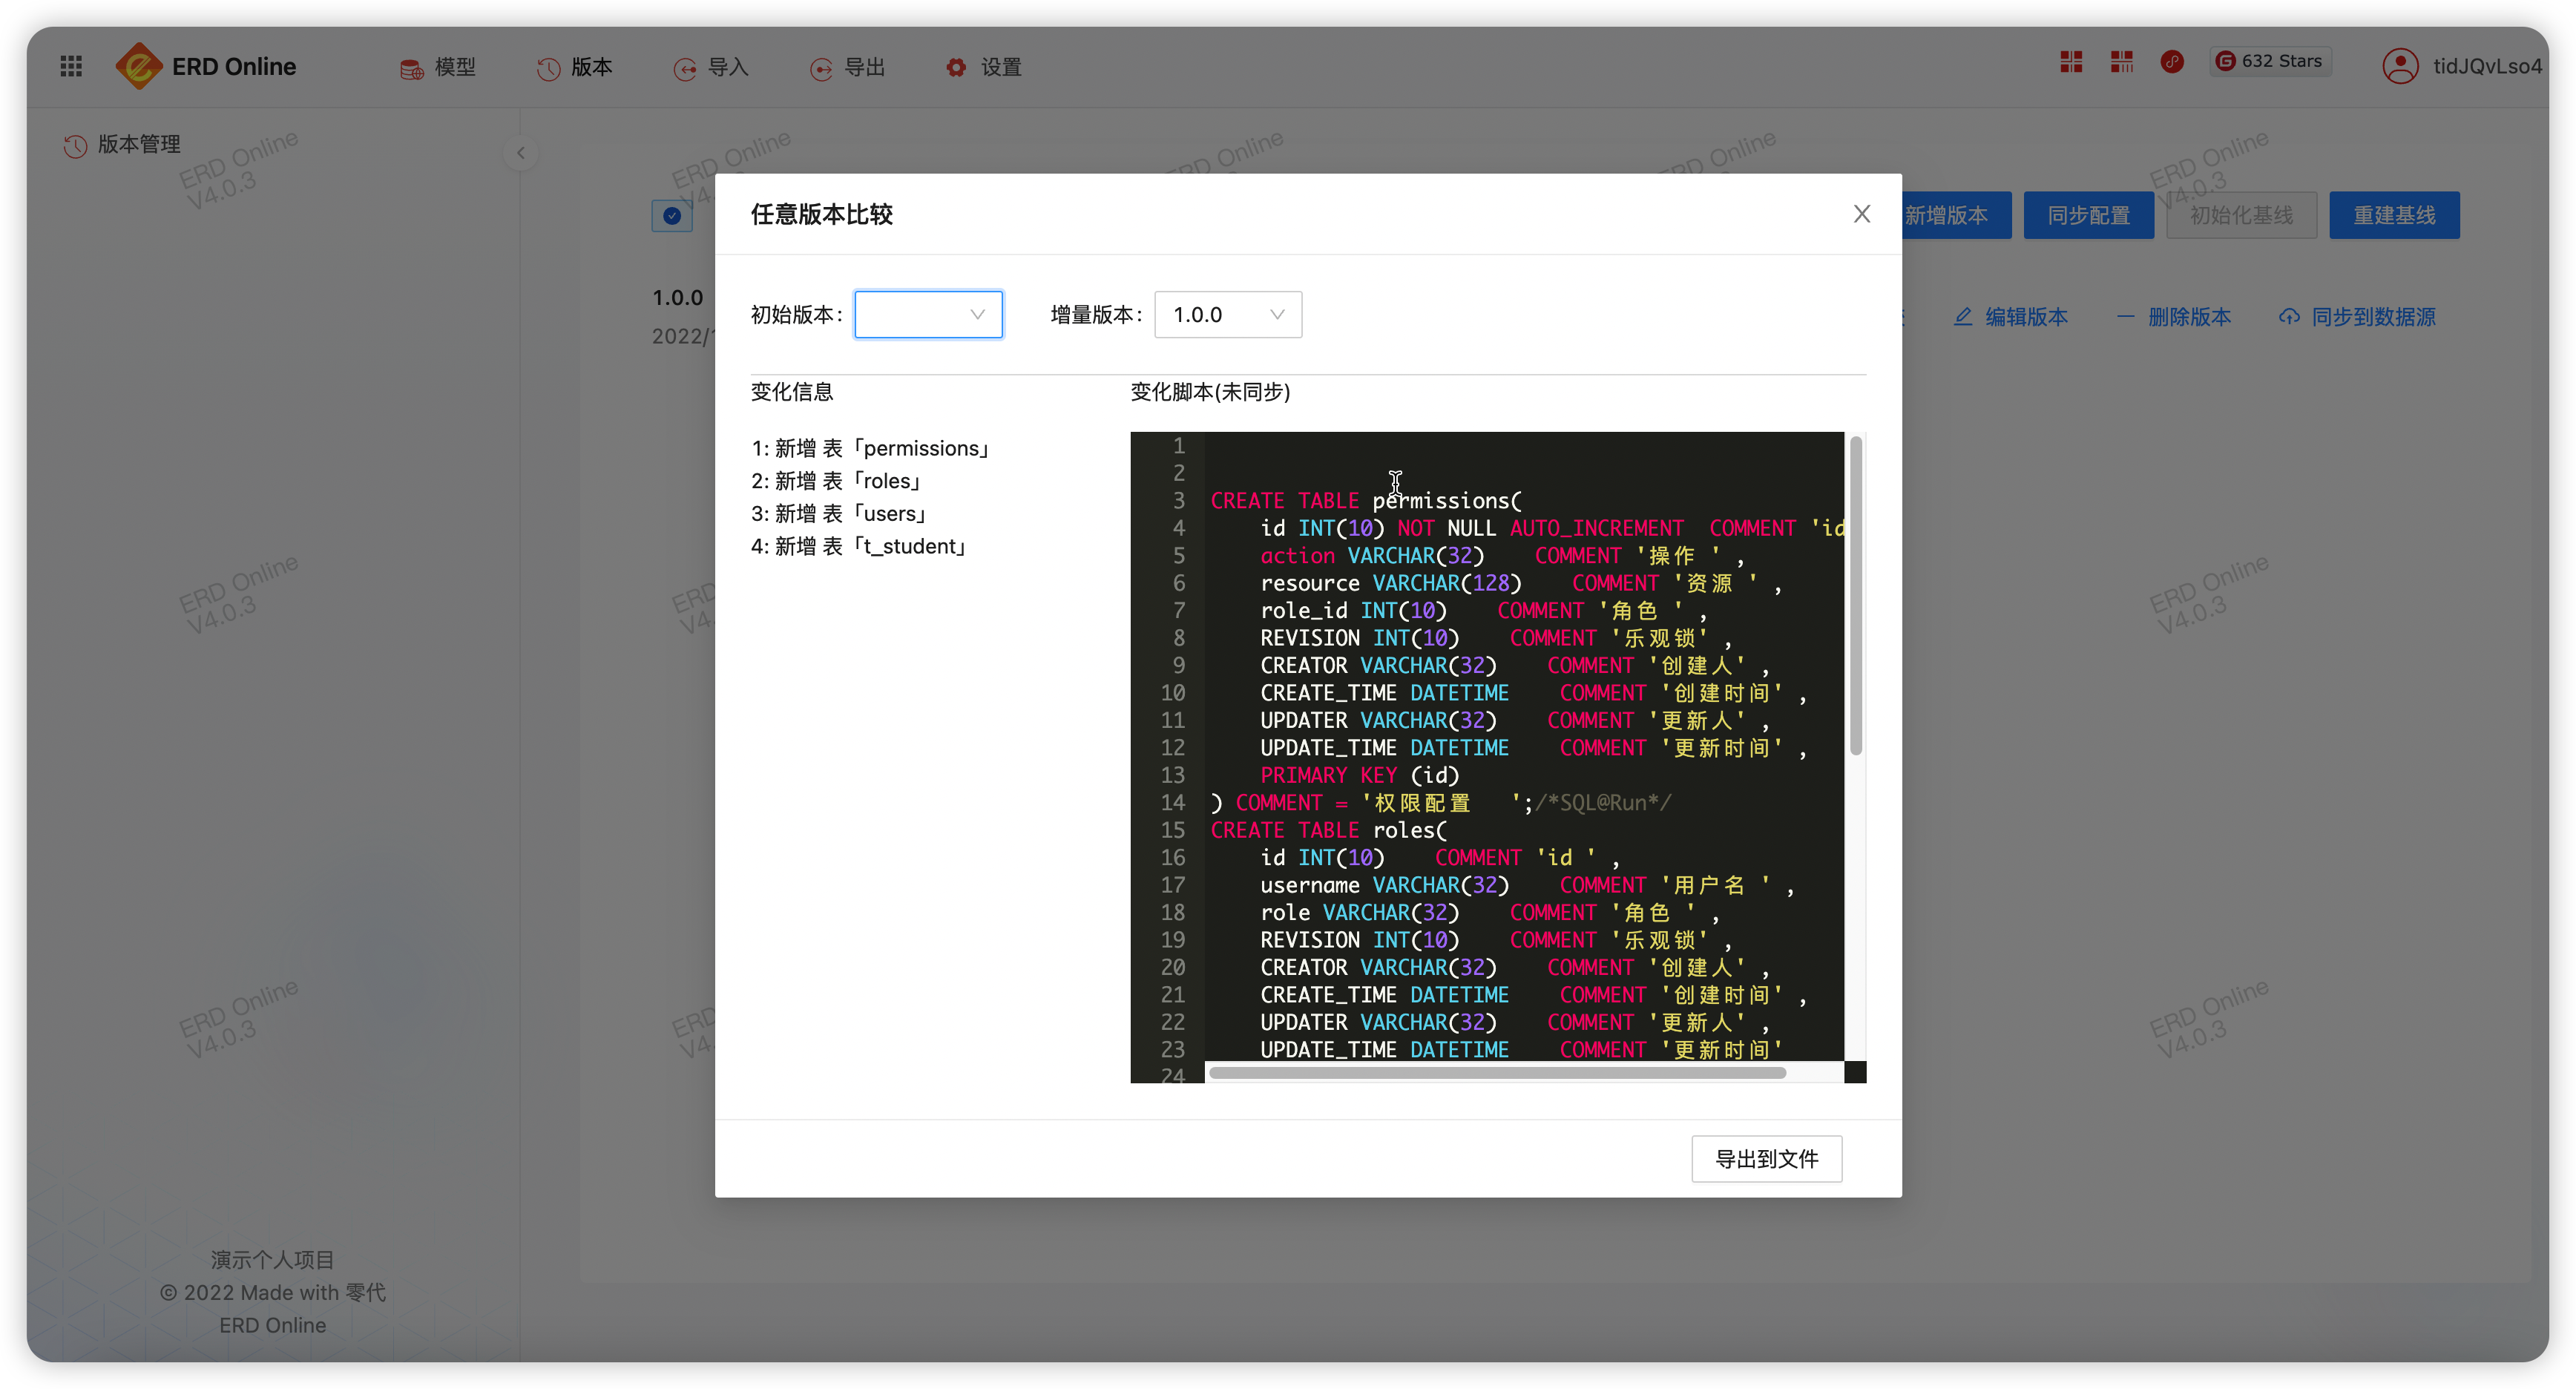Open the 模型 menu

438,67
